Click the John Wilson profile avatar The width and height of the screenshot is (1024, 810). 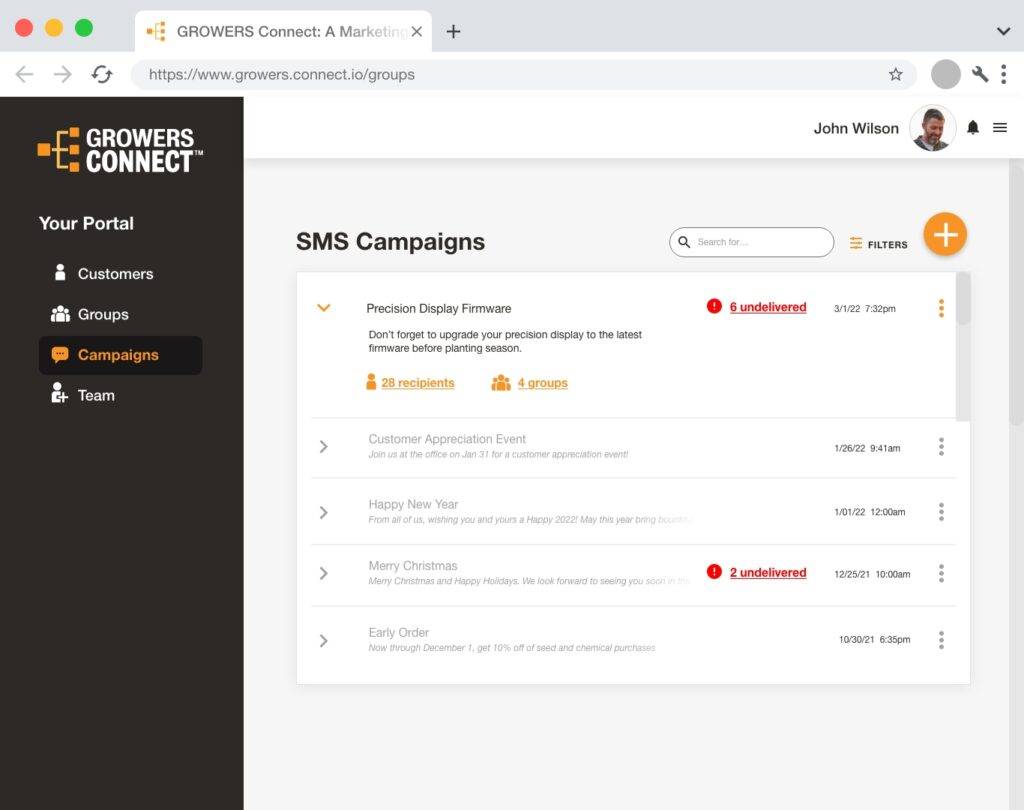click(x=932, y=128)
